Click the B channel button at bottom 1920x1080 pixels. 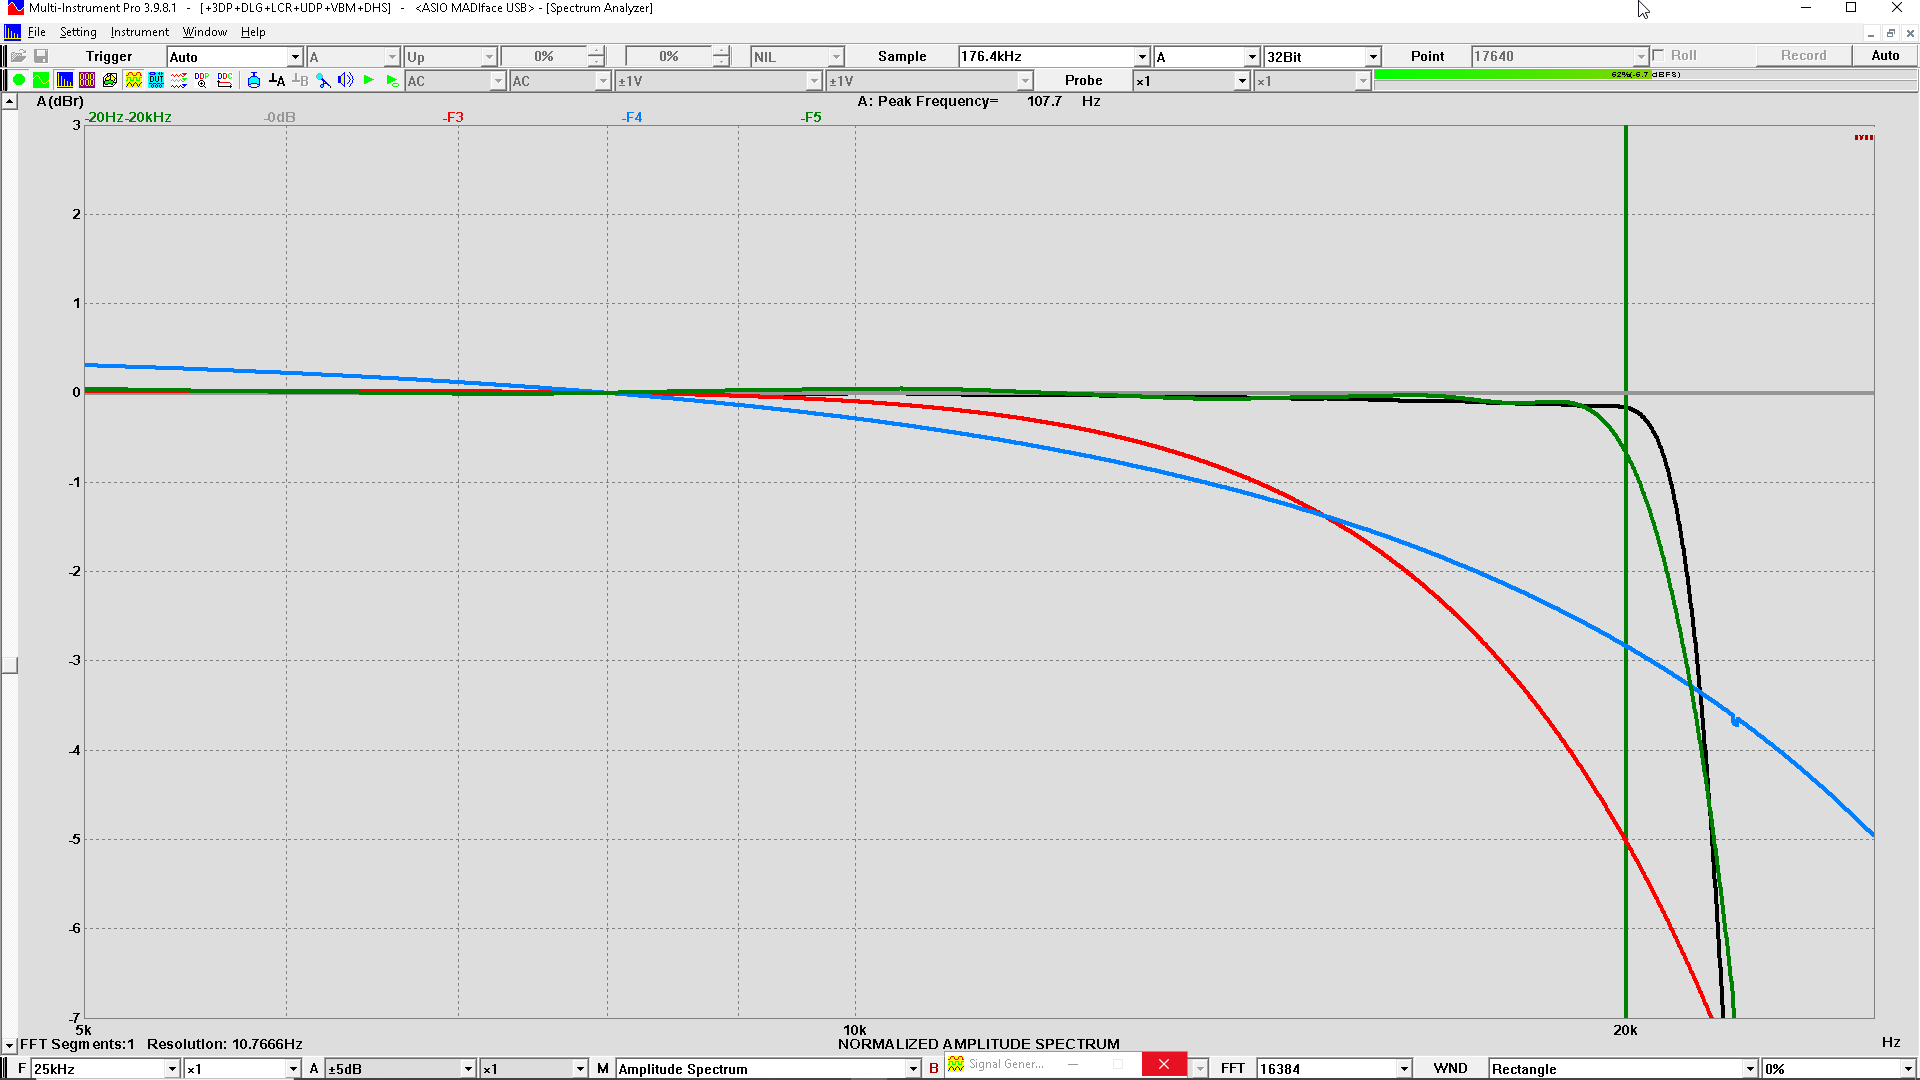coord(934,1069)
